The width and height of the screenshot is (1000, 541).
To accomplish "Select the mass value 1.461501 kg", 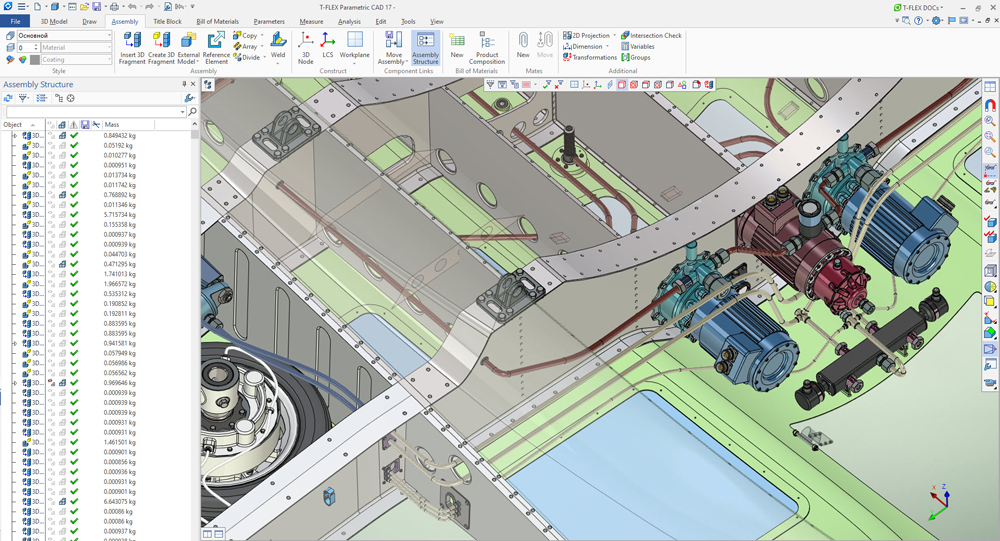I will pos(120,442).
